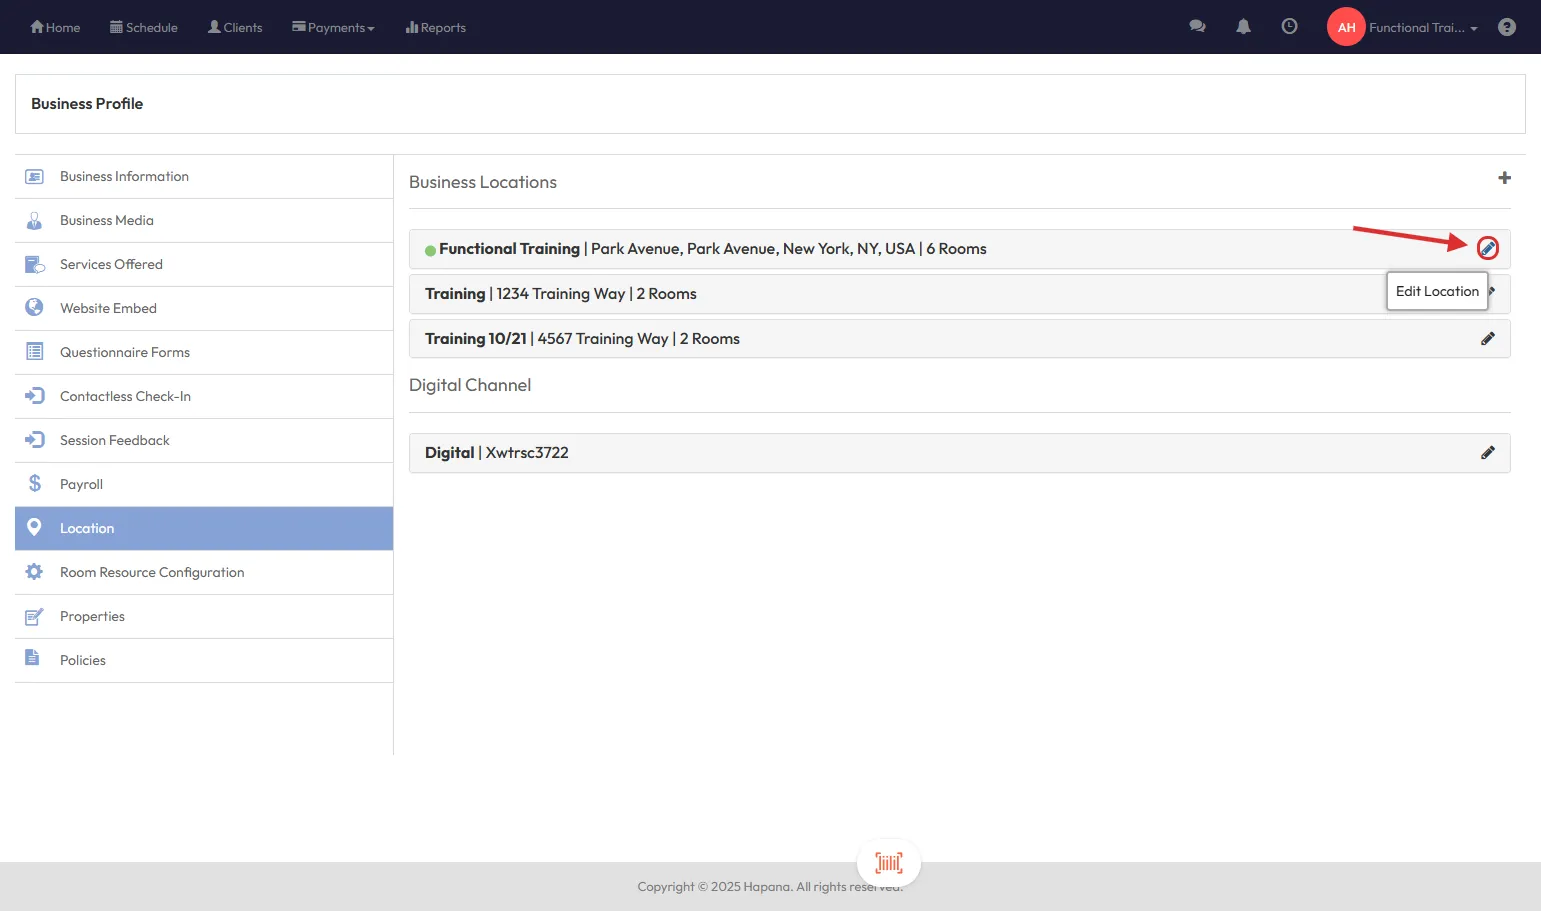Edit the Functional Training location pencil icon
1541x911 pixels.
[x=1487, y=248]
